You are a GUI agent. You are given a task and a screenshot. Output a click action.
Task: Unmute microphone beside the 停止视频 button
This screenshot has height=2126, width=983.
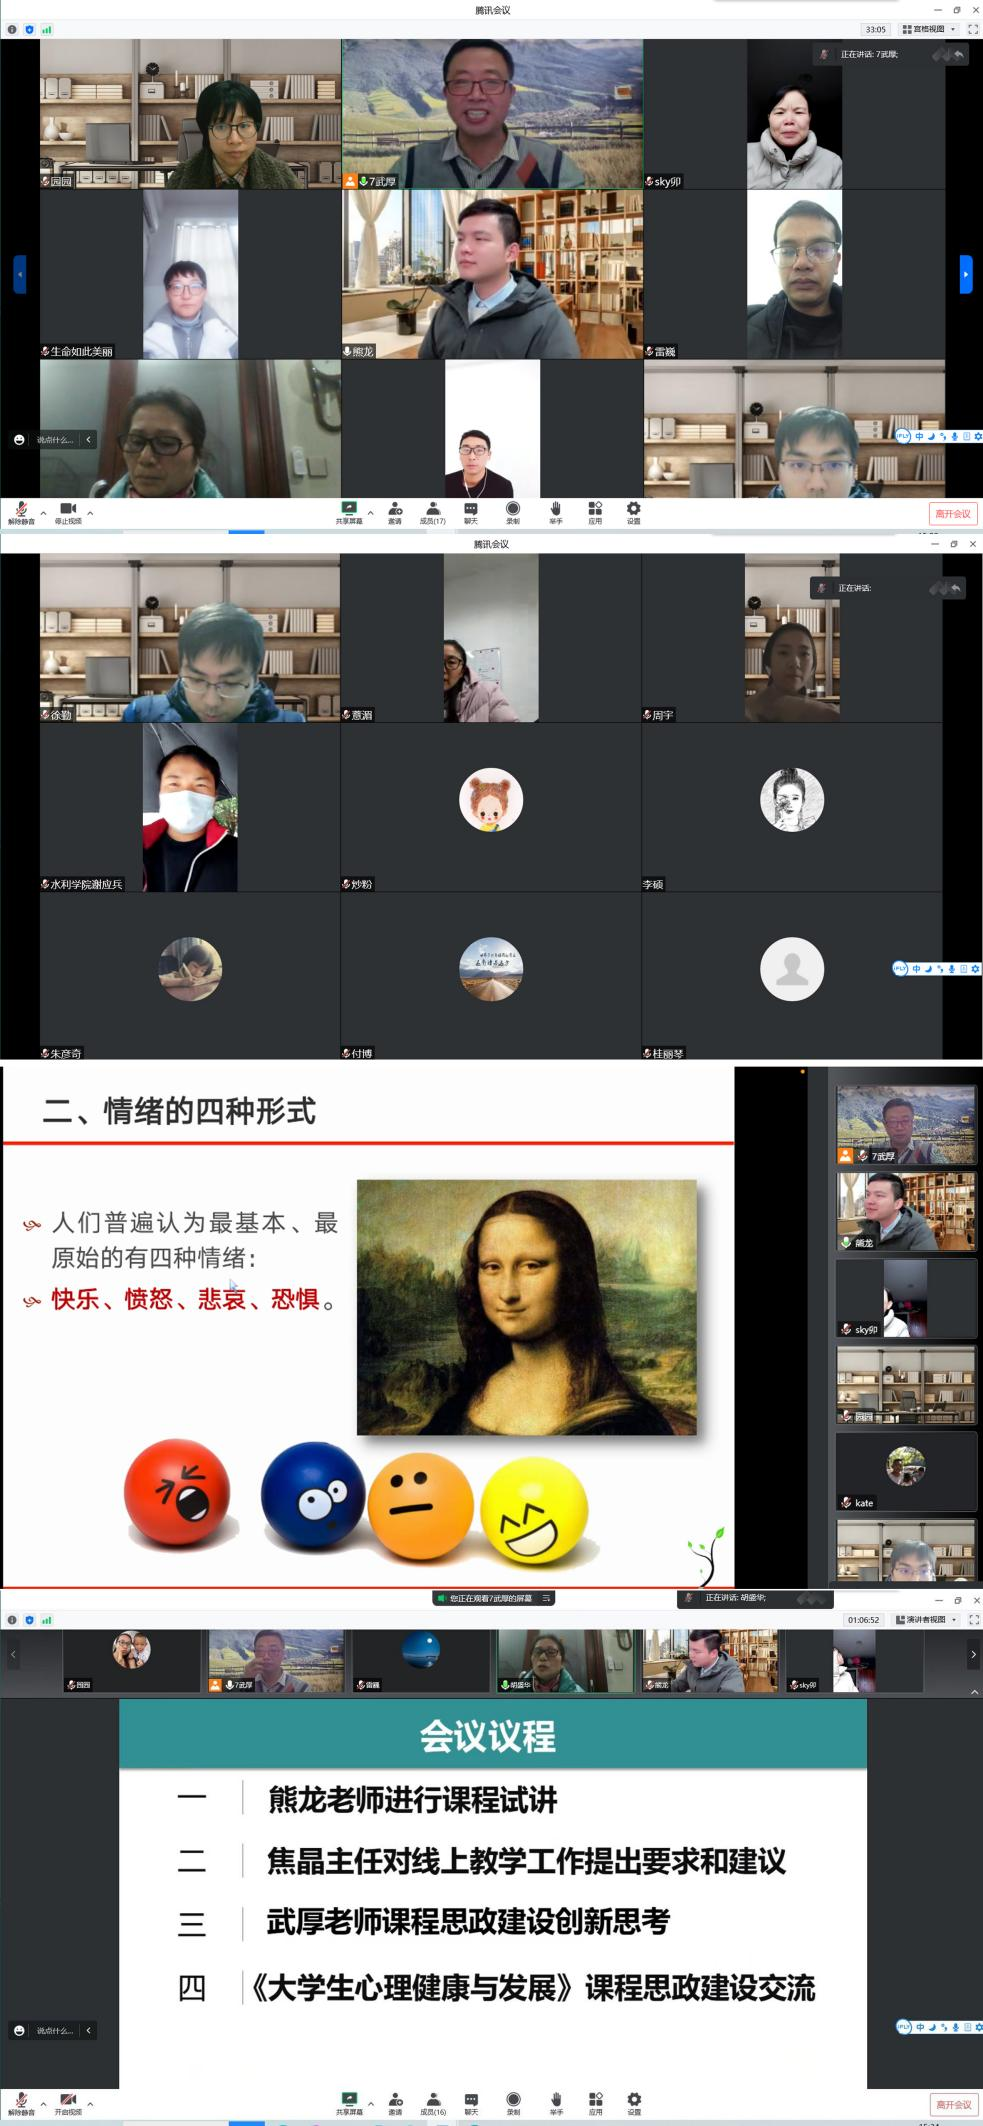coord(21,512)
